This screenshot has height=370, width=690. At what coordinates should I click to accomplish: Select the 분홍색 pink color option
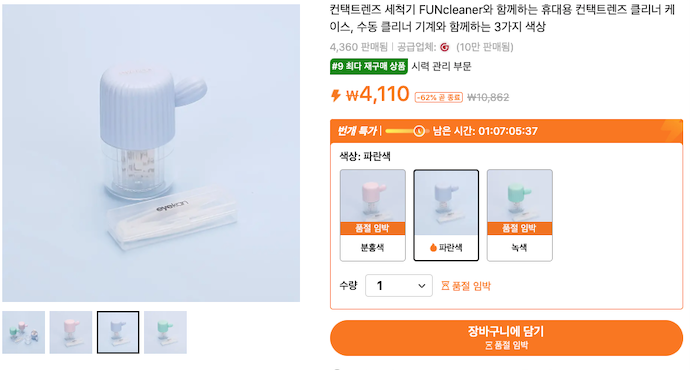point(373,215)
